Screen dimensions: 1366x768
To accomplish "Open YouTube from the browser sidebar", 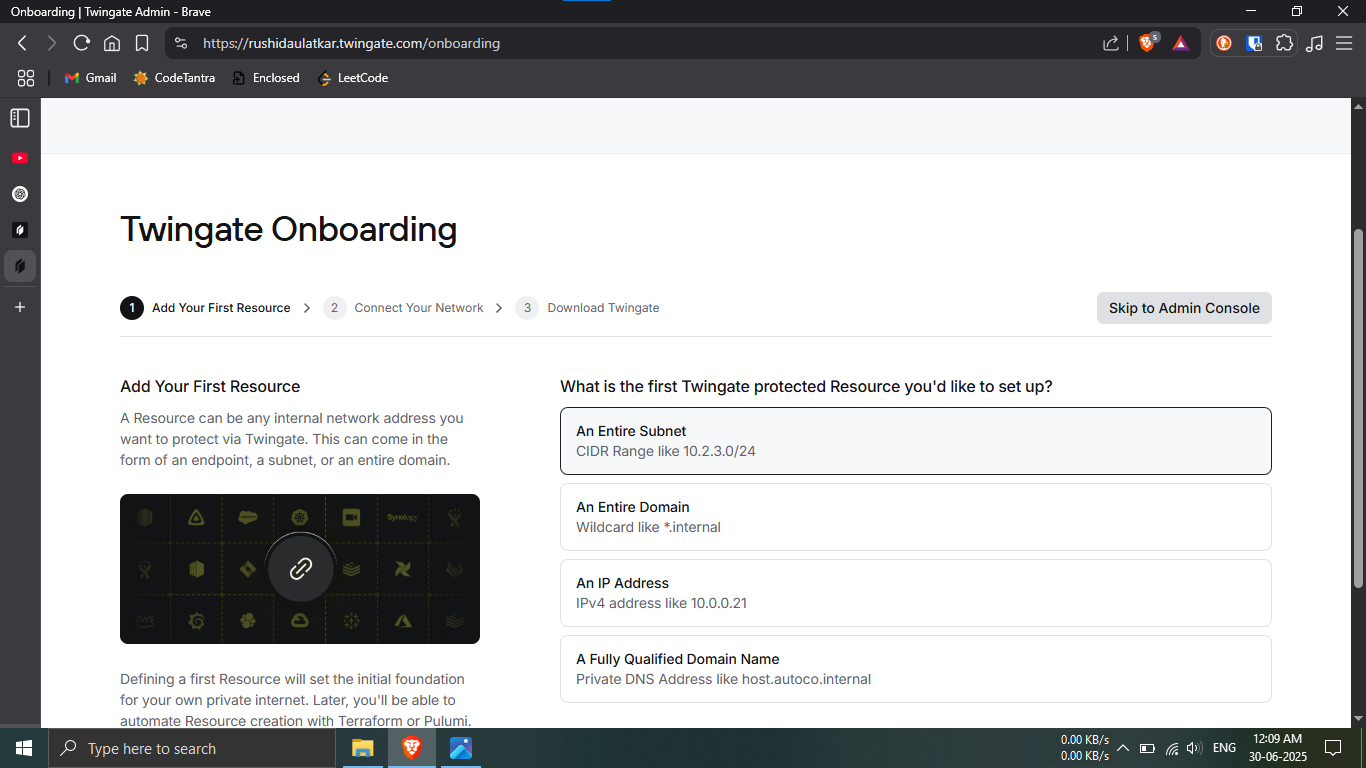I will pos(20,158).
